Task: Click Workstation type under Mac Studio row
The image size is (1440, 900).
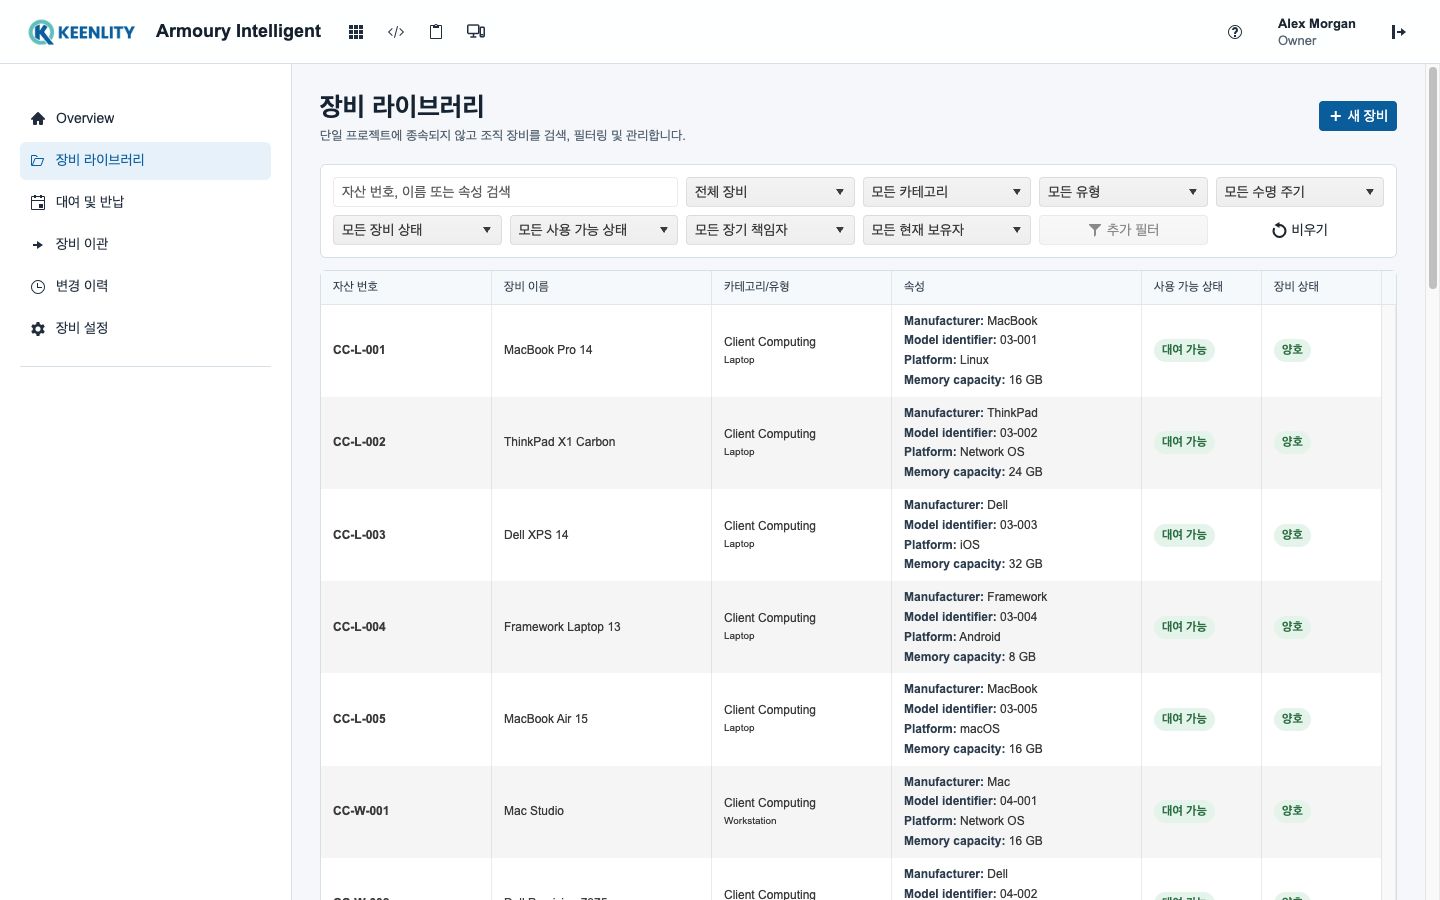Action: coord(750,821)
